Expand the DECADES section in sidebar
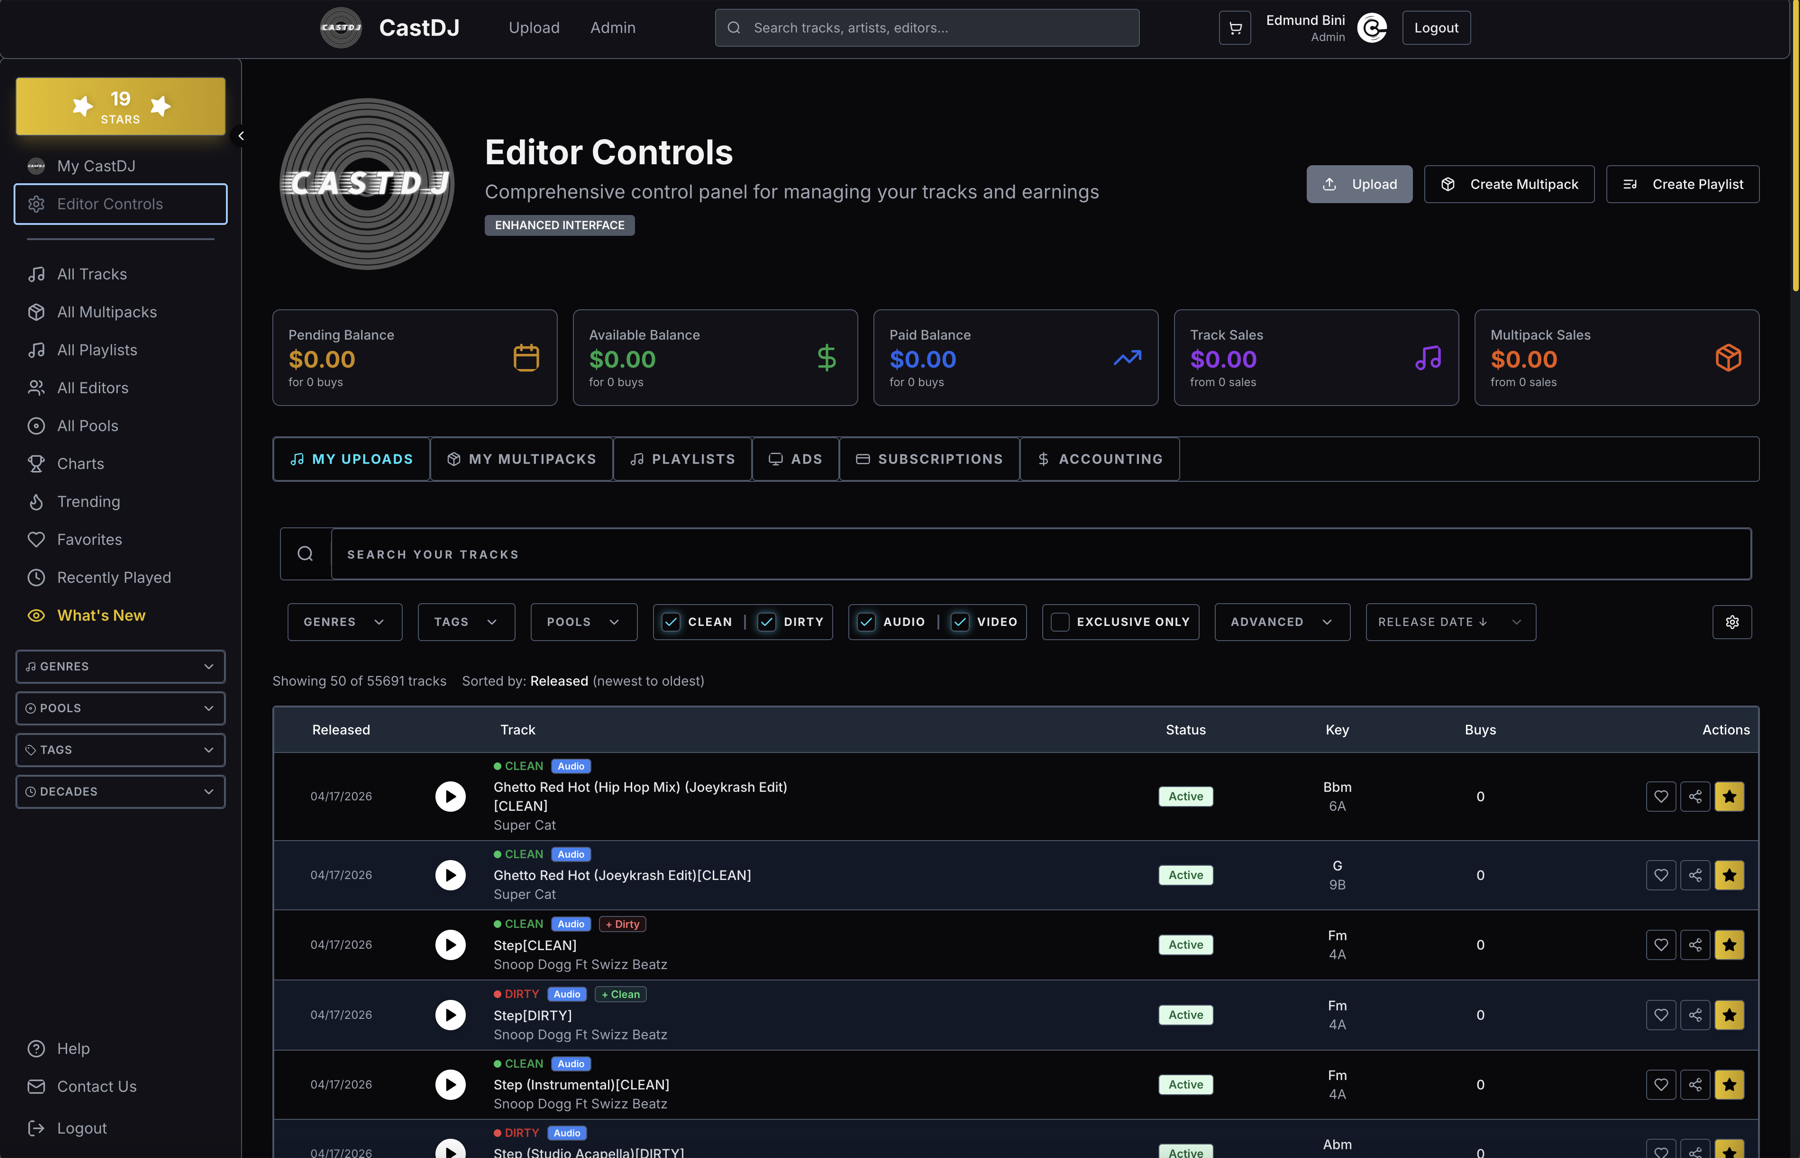The height and width of the screenshot is (1158, 1800). pos(120,791)
